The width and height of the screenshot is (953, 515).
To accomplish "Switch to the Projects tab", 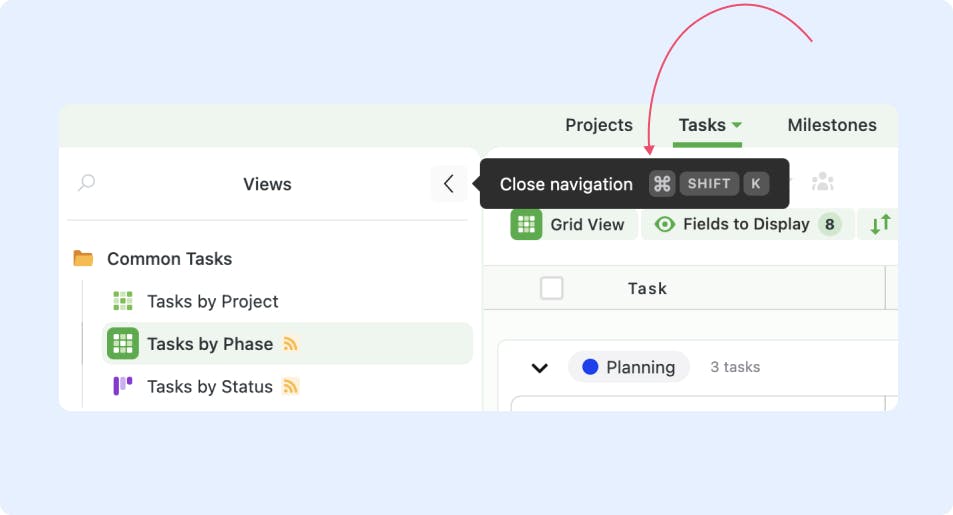I will [599, 125].
